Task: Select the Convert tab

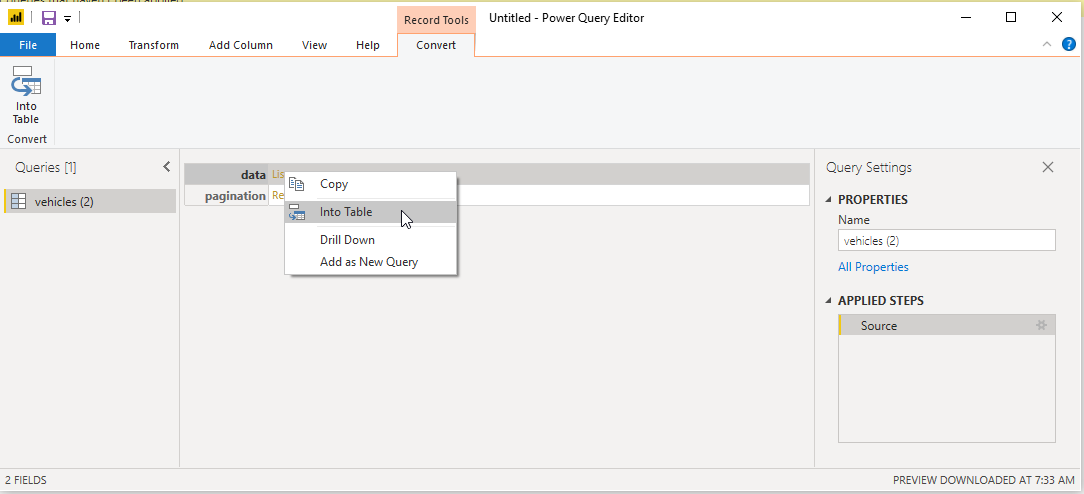Action: pyautogui.click(x=436, y=45)
